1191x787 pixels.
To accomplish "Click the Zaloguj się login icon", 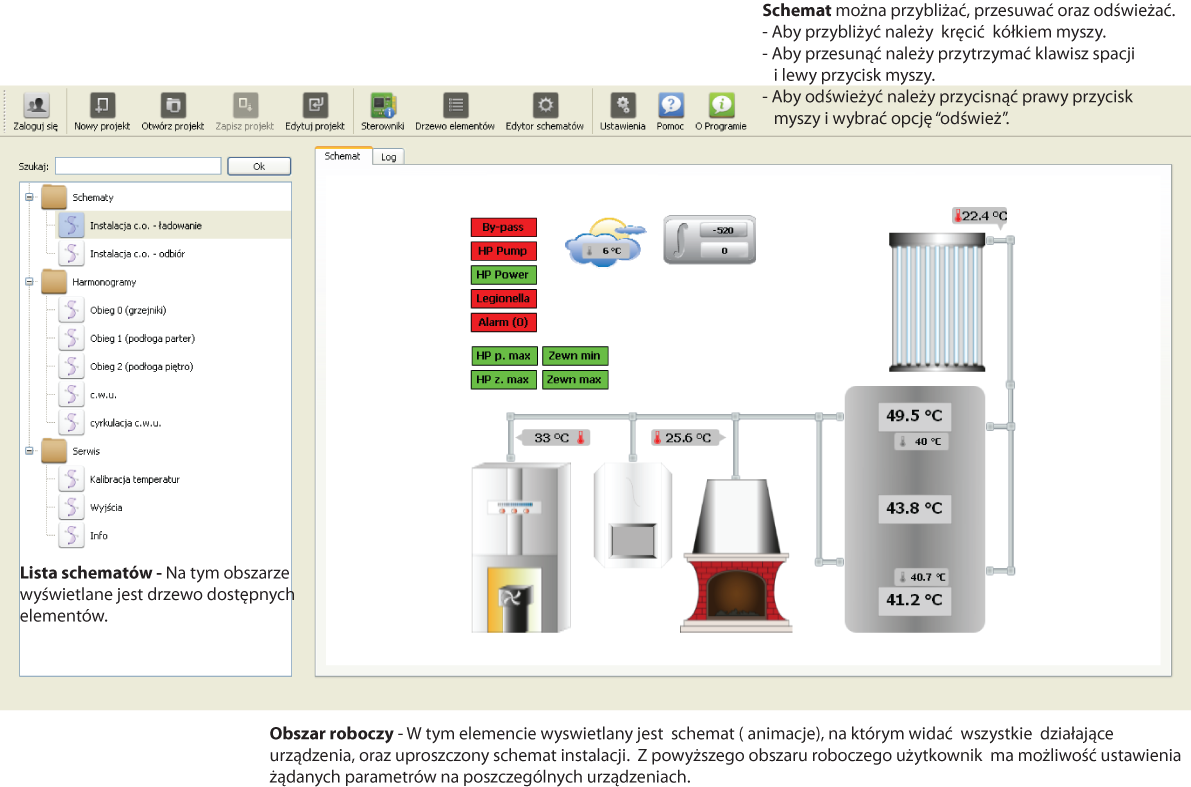I will [x=36, y=105].
